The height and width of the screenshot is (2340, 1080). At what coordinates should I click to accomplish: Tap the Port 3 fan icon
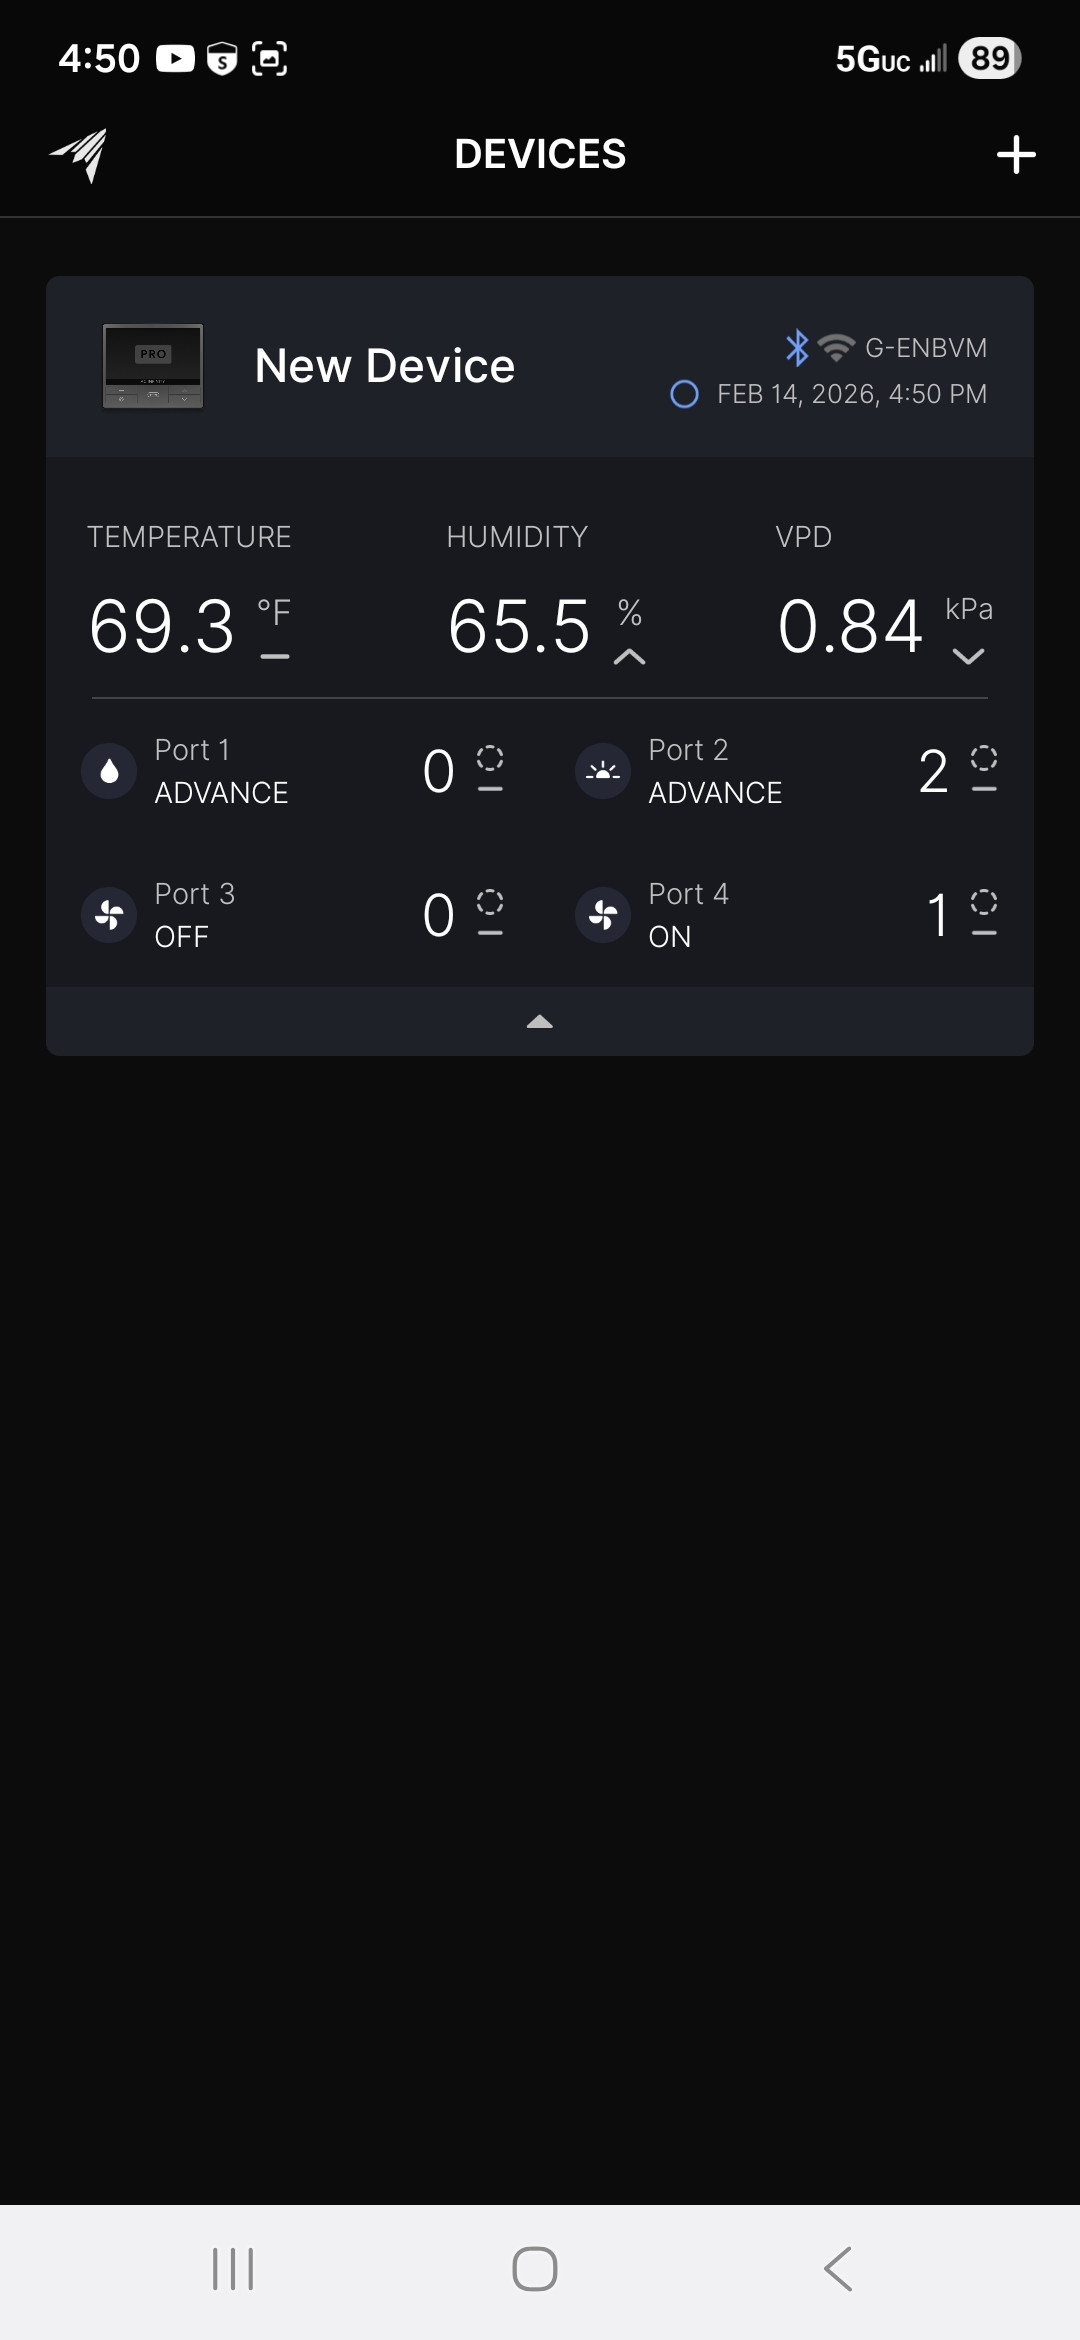point(109,915)
